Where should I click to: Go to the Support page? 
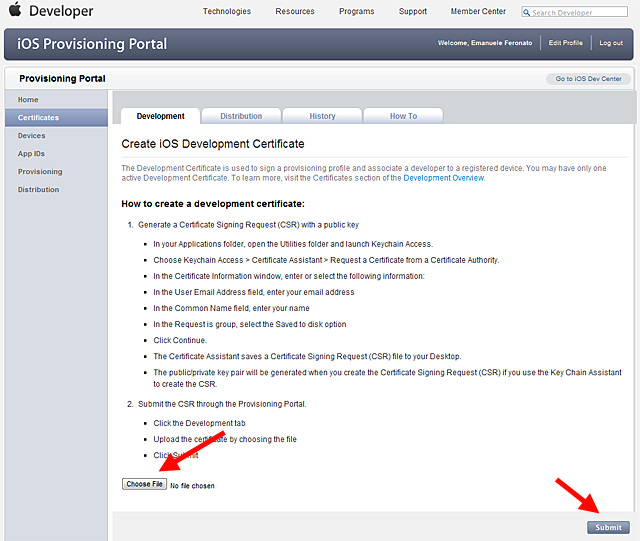click(x=413, y=12)
